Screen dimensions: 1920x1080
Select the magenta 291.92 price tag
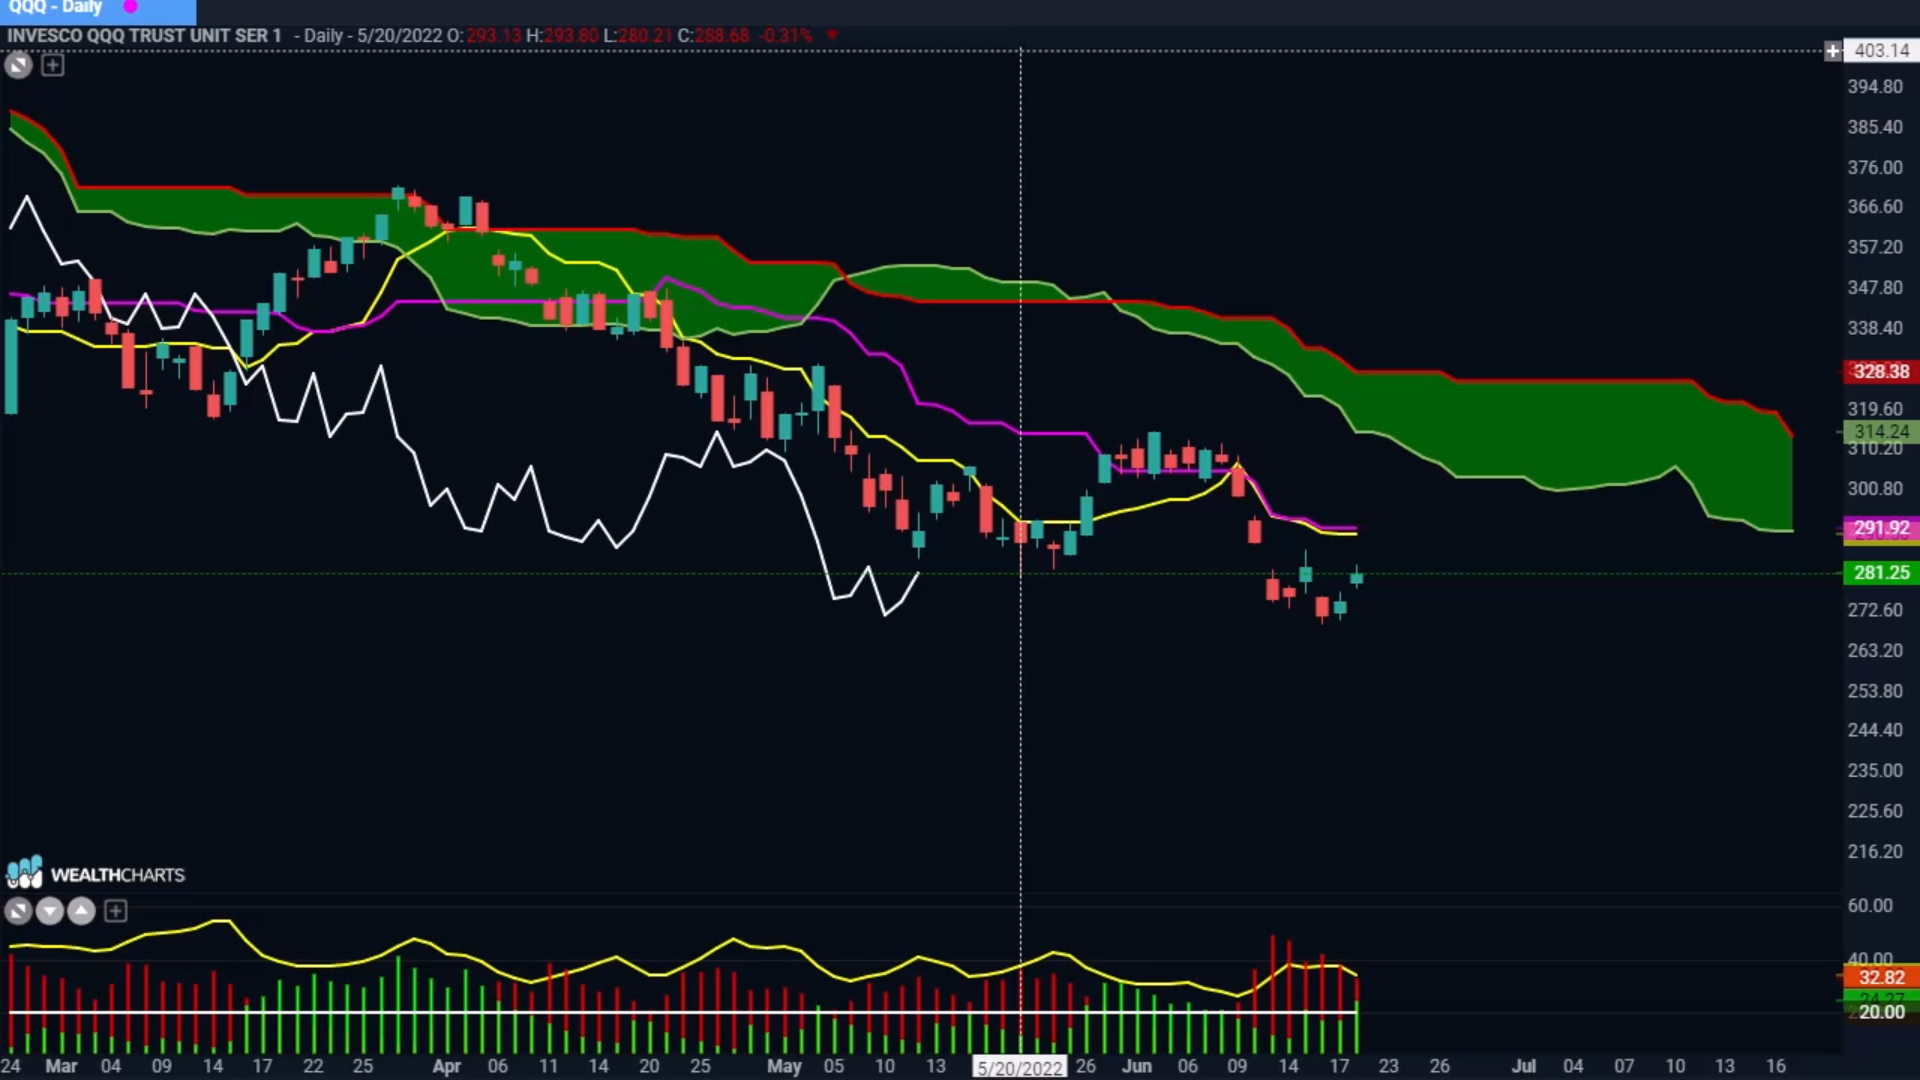pyautogui.click(x=1881, y=528)
